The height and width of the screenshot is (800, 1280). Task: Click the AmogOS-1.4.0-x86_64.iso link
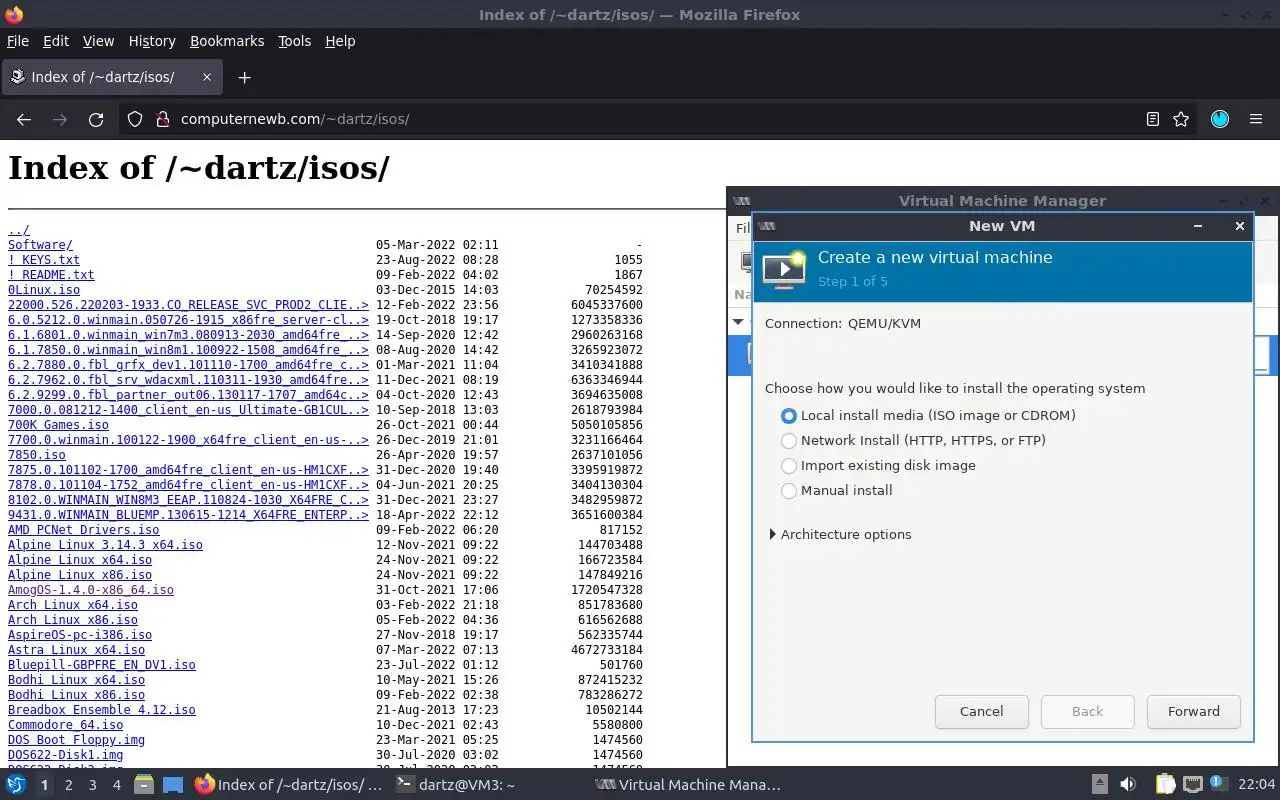[91, 590]
